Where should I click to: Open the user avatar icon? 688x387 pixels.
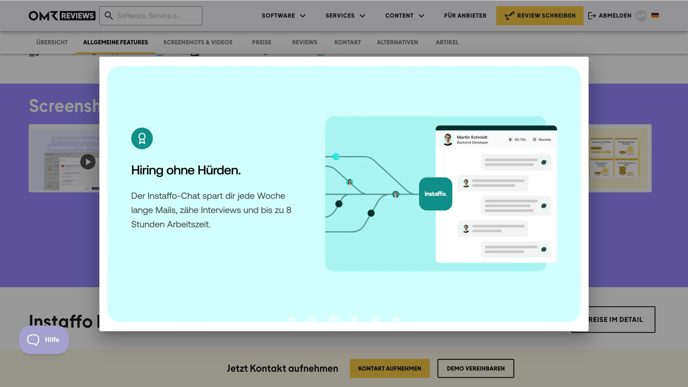[641, 16]
